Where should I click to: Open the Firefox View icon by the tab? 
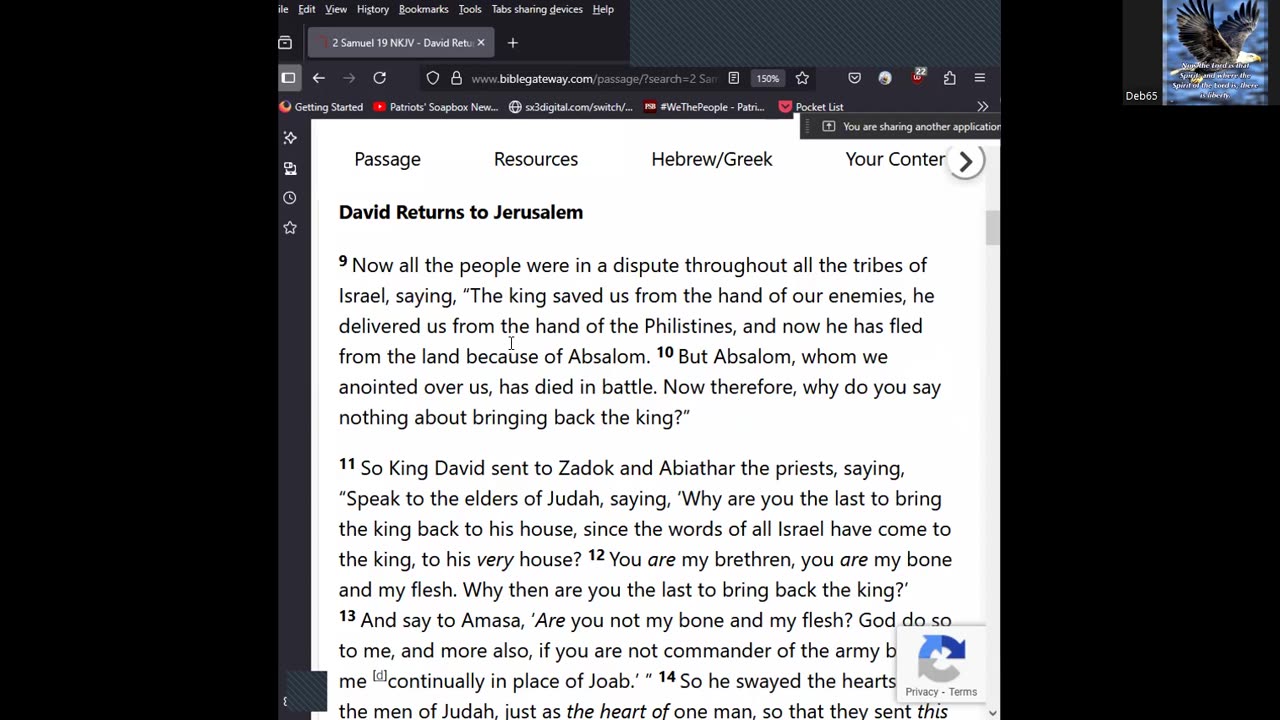pyautogui.click(x=285, y=43)
